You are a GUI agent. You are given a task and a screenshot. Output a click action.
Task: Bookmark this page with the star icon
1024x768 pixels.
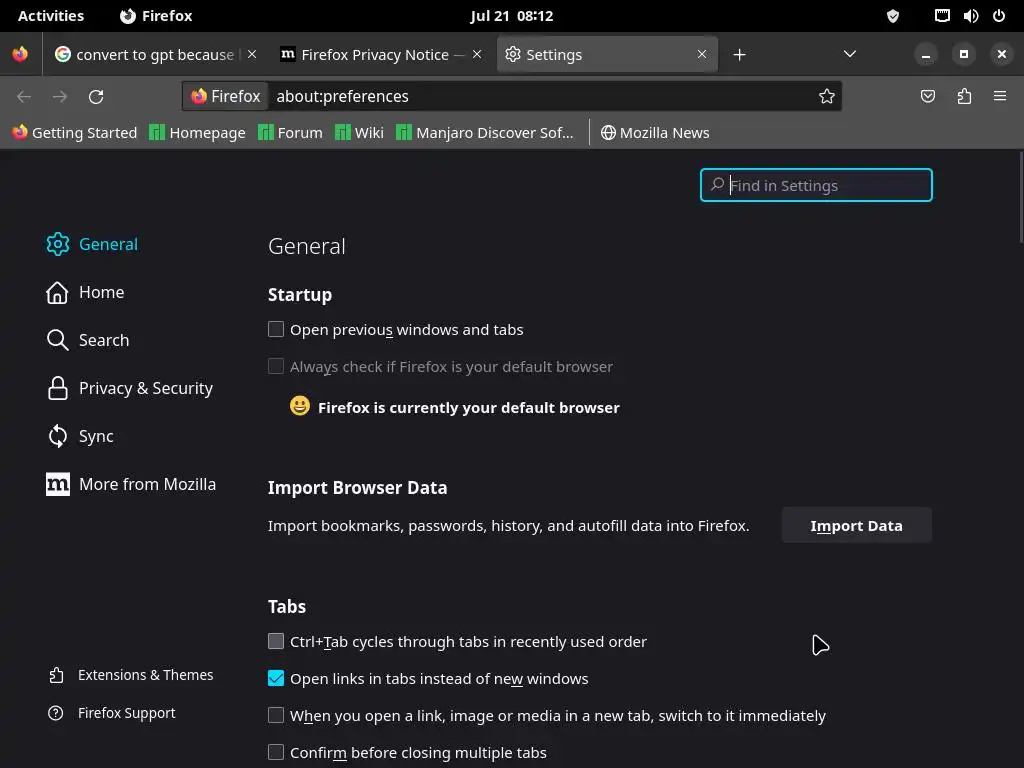(x=827, y=96)
